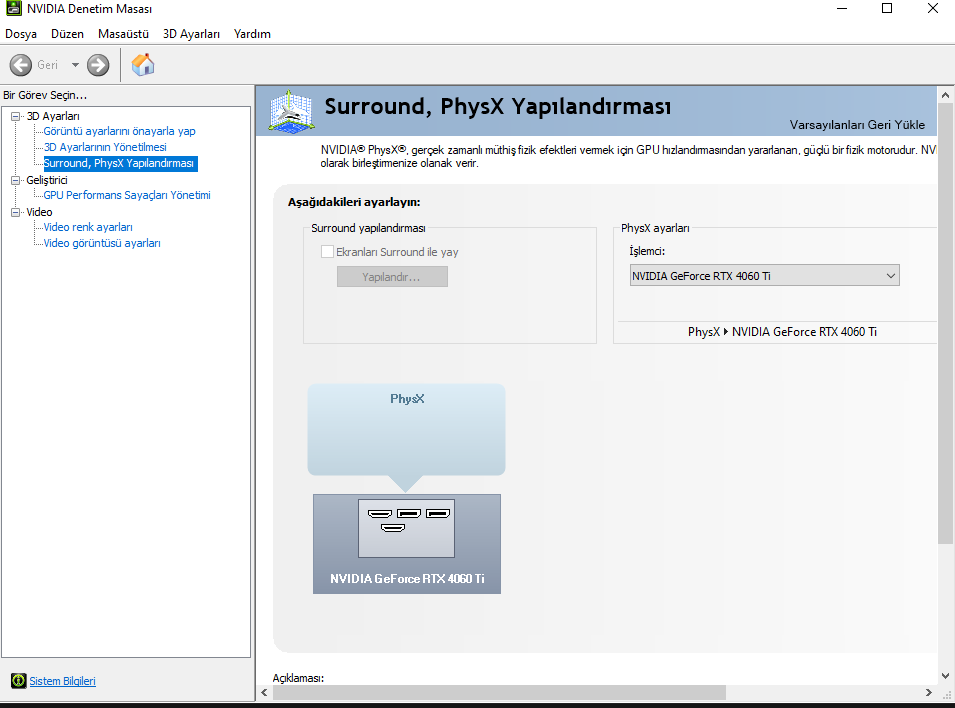Click the Geliştirici tree category label

(47, 180)
